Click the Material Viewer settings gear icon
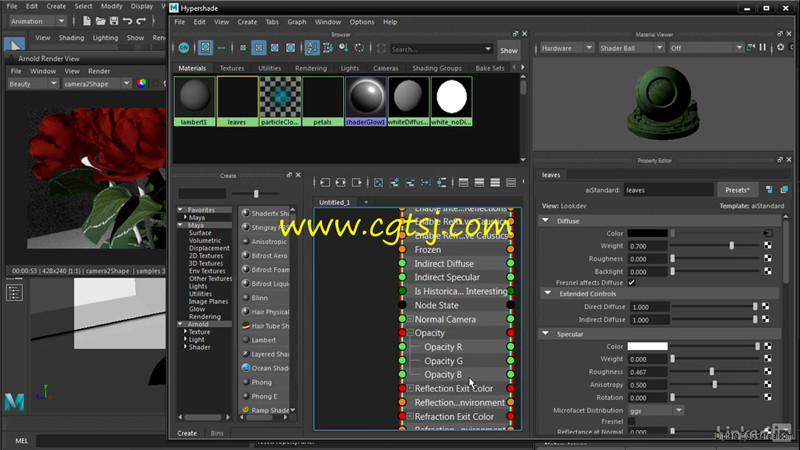The height and width of the screenshot is (450, 800). pos(781,47)
